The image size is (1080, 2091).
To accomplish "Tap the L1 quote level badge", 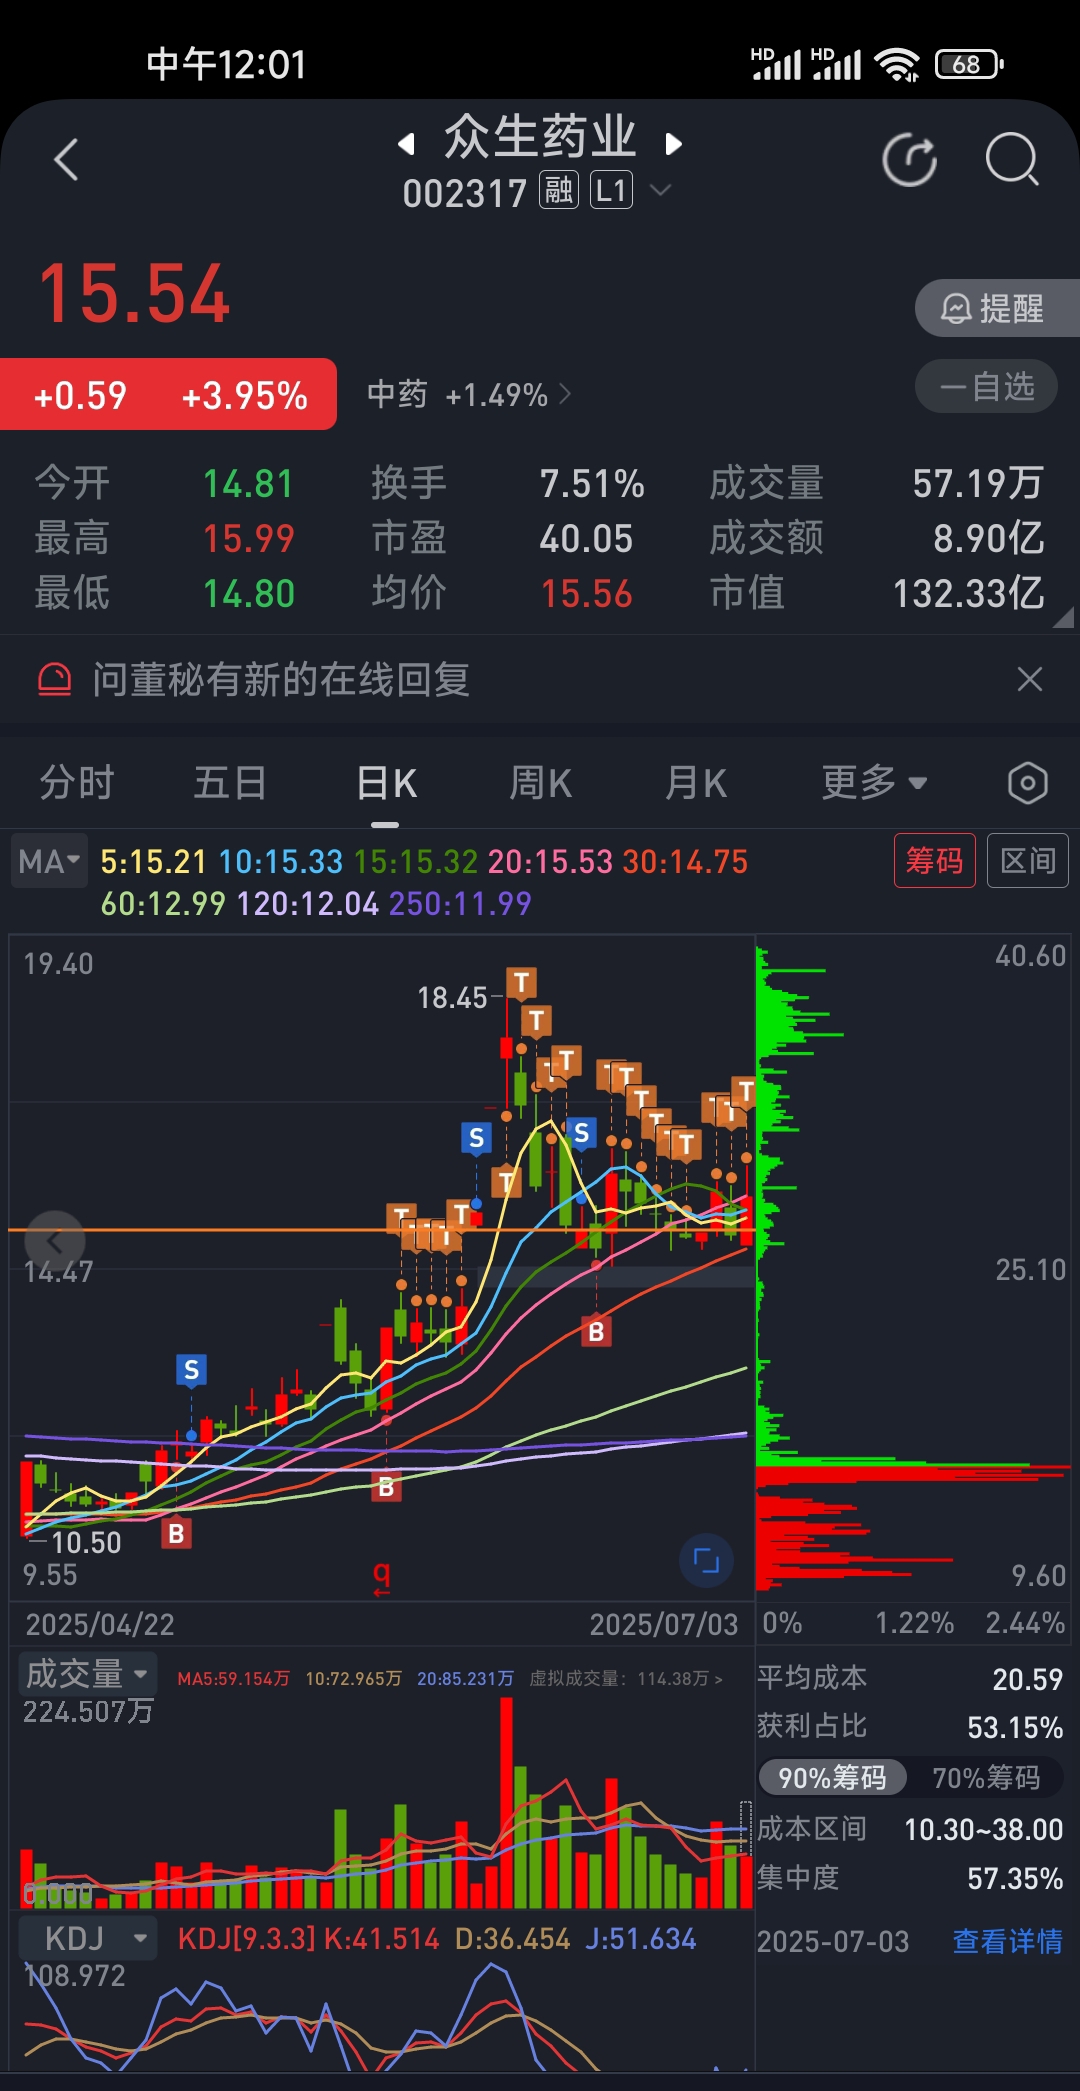I will (x=611, y=190).
